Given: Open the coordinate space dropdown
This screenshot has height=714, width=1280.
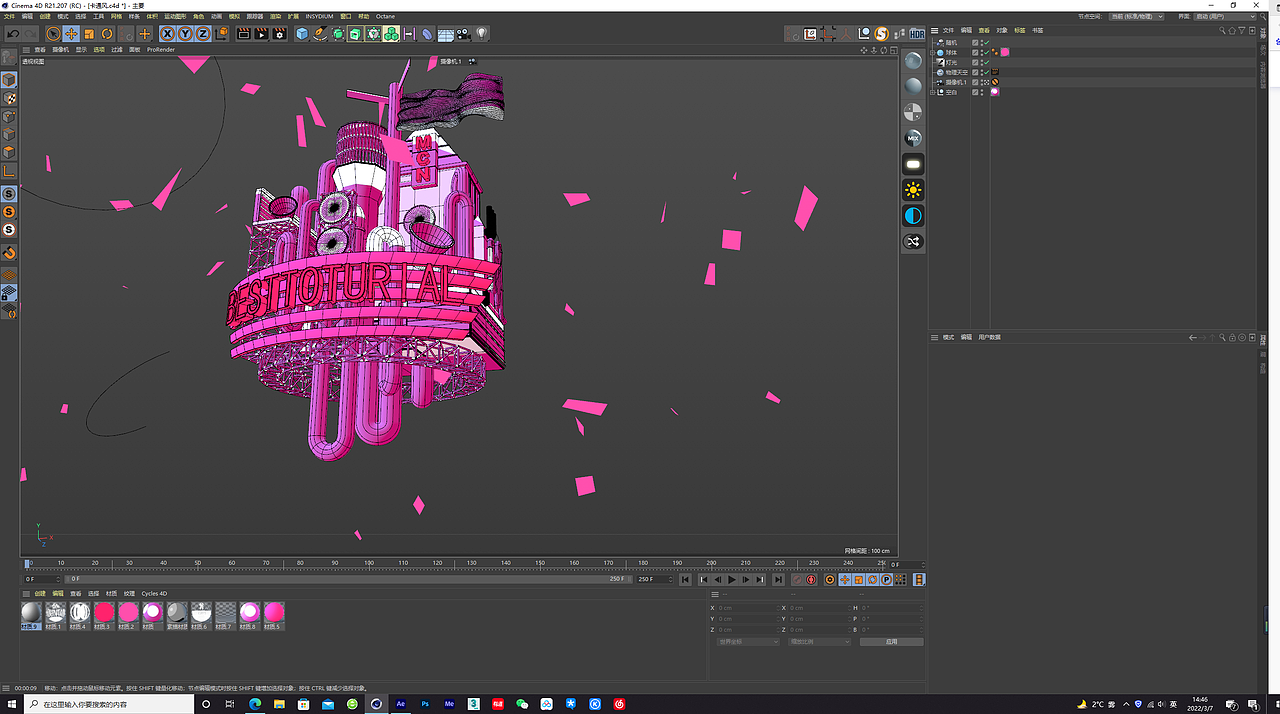Looking at the screenshot, I should (748, 642).
